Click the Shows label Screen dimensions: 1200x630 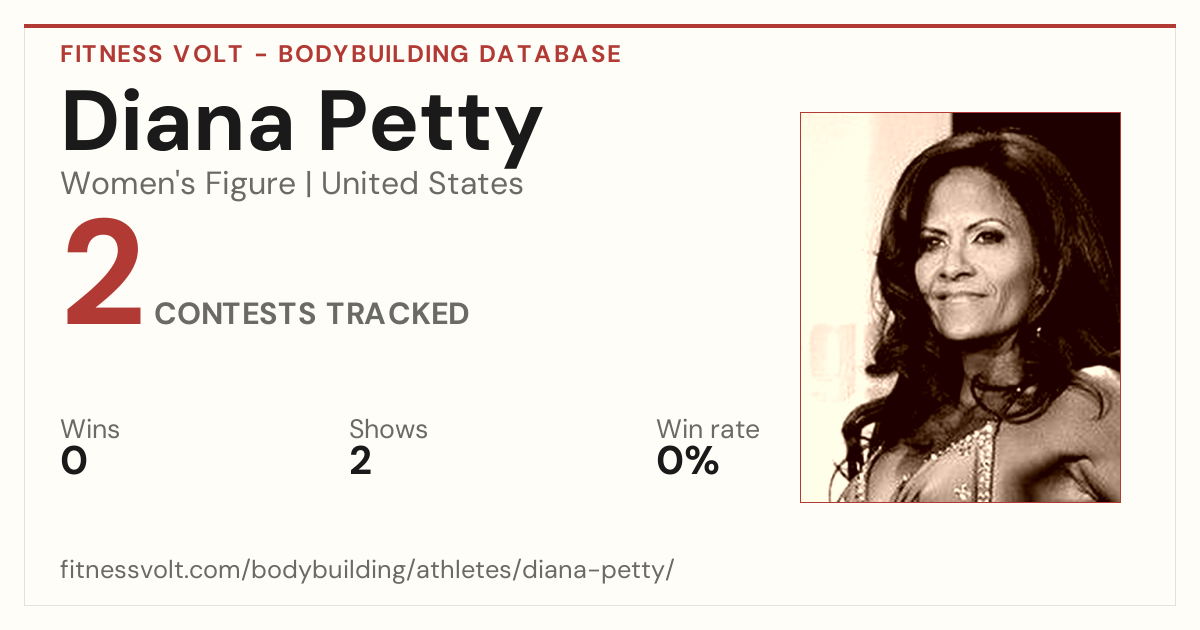[x=388, y=430]
